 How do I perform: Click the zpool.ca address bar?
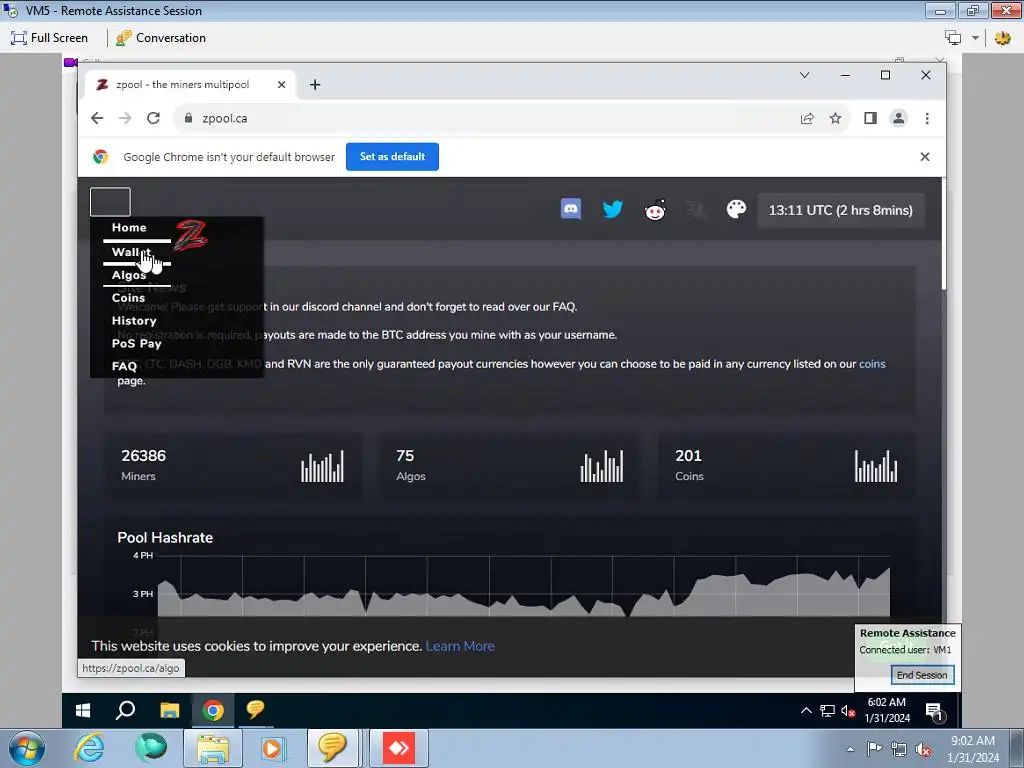tap(483, 118)
